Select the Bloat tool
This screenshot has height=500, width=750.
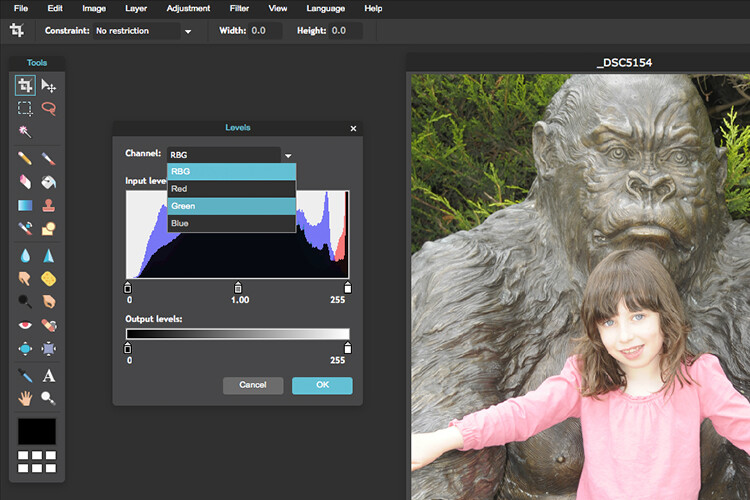[x=25, y=348]
